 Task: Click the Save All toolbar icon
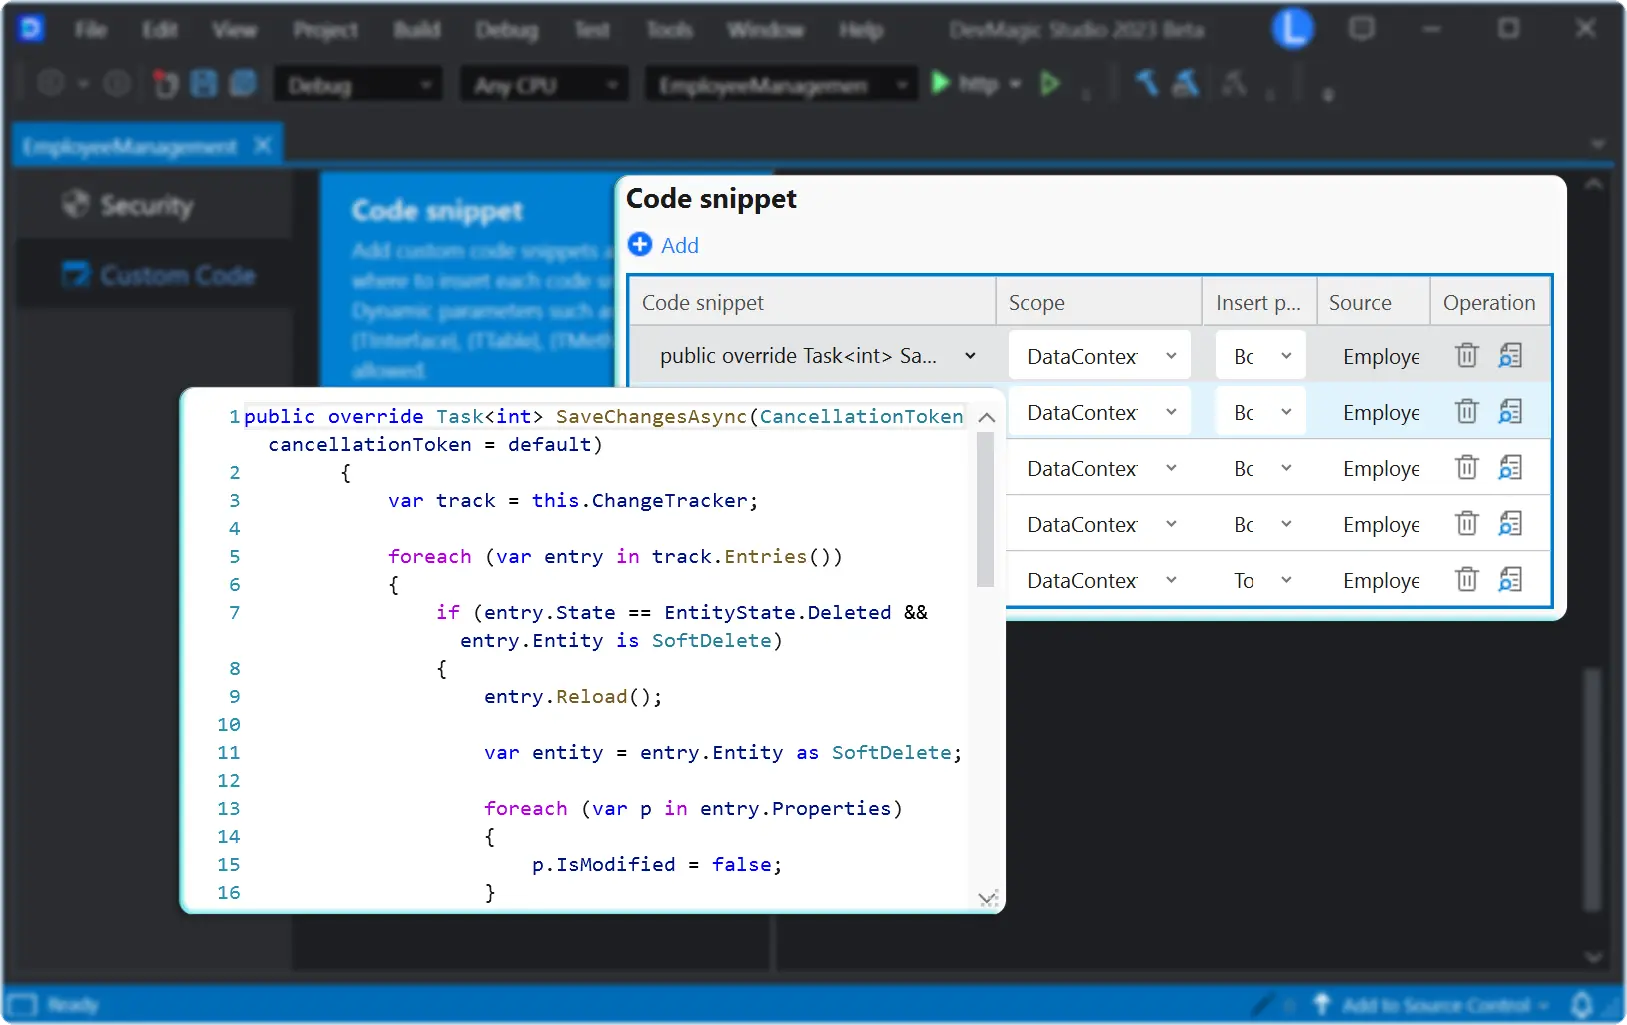coord(243,84)
